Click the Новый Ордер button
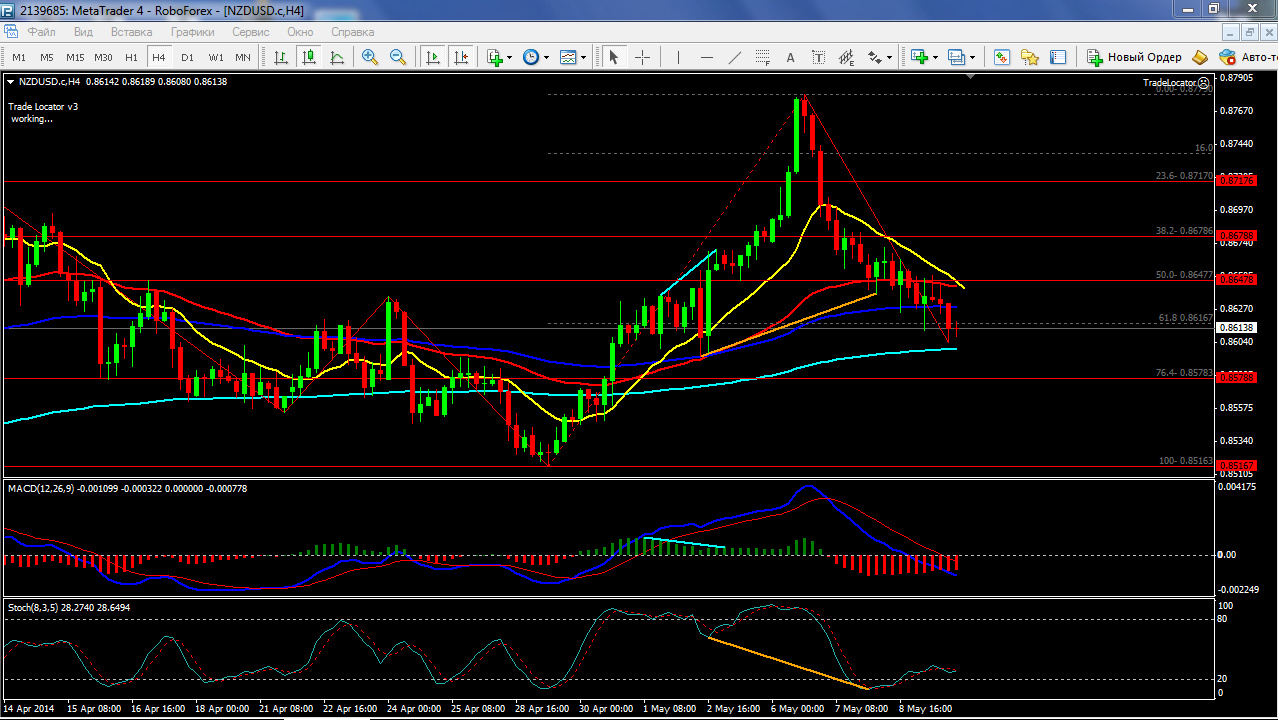 [x=1134, y=57]
